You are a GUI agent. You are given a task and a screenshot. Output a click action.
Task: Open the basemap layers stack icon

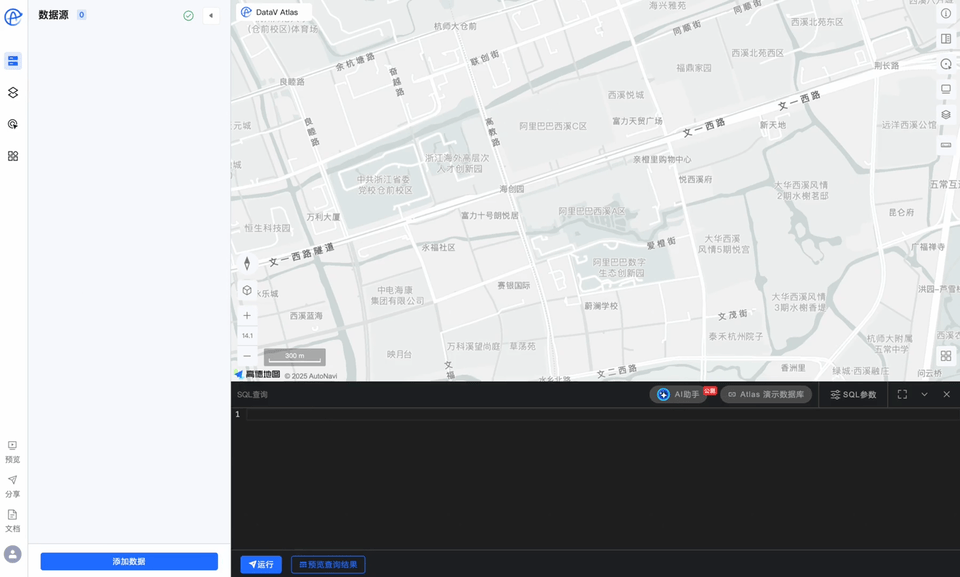946,115
